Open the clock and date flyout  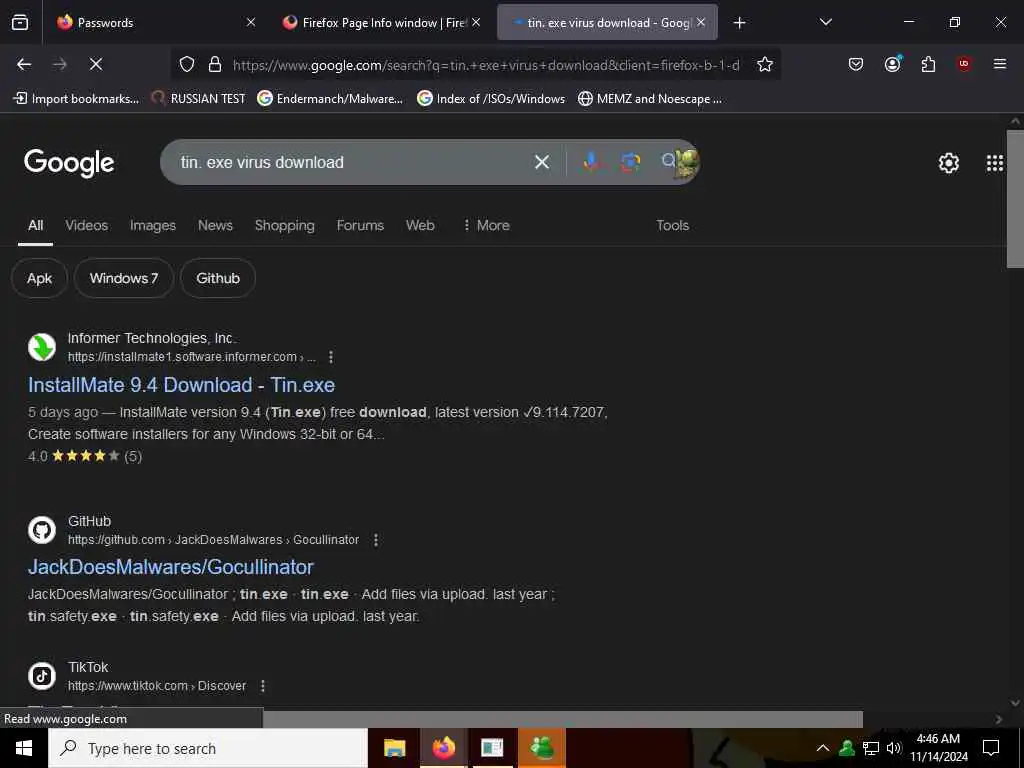[938, 748]
